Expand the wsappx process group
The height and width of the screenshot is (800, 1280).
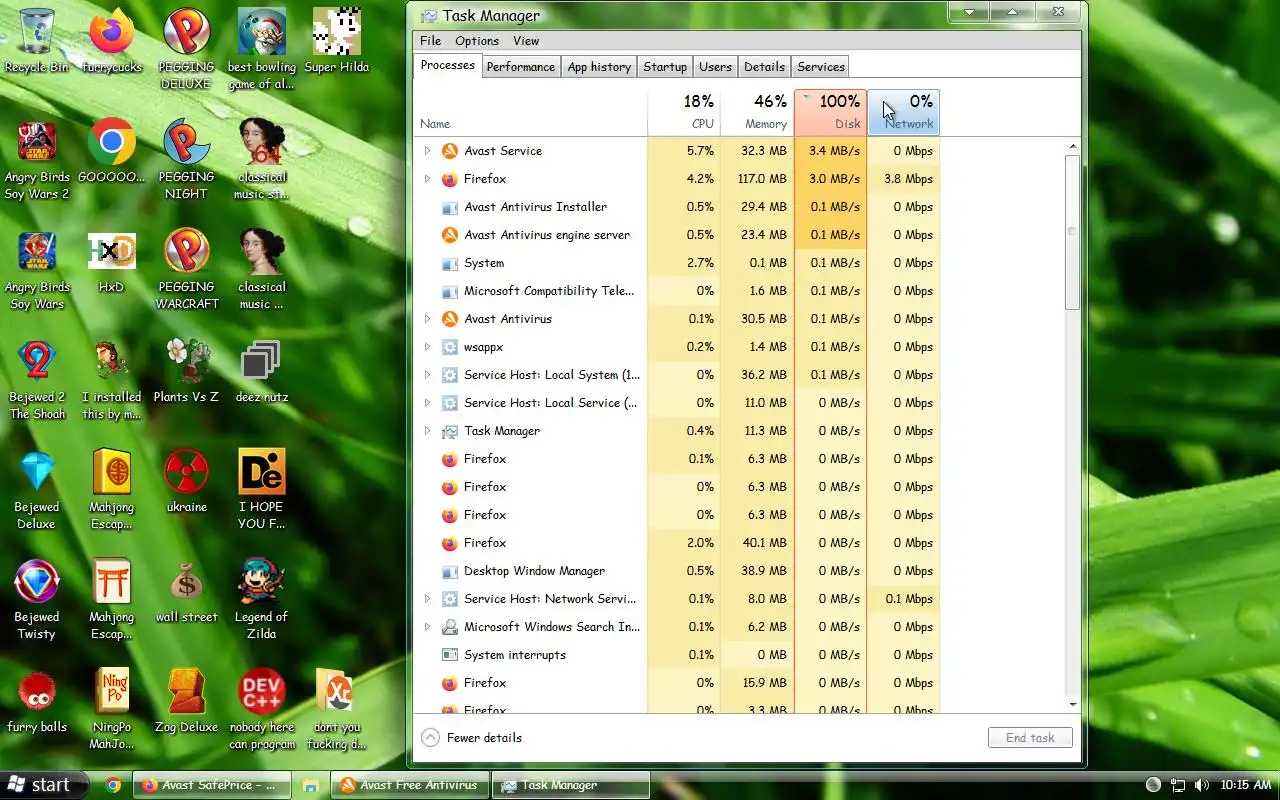[x=427, y=347]
